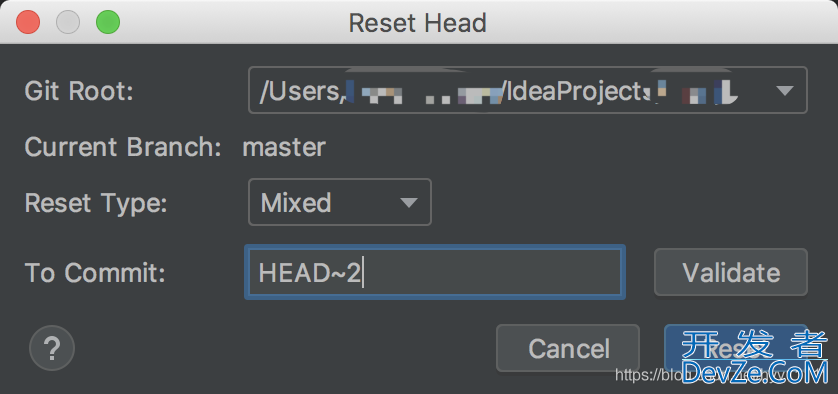Validate the entered commit reference
838x394 pixels.
click(x=731, y=272)
